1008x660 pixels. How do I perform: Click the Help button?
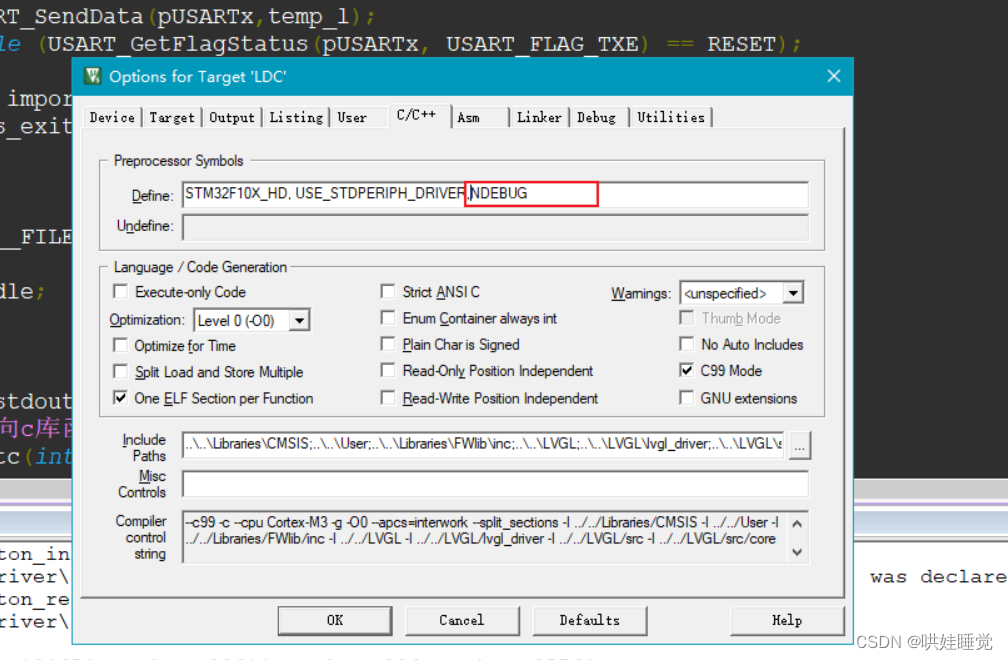tap(787, 620)
